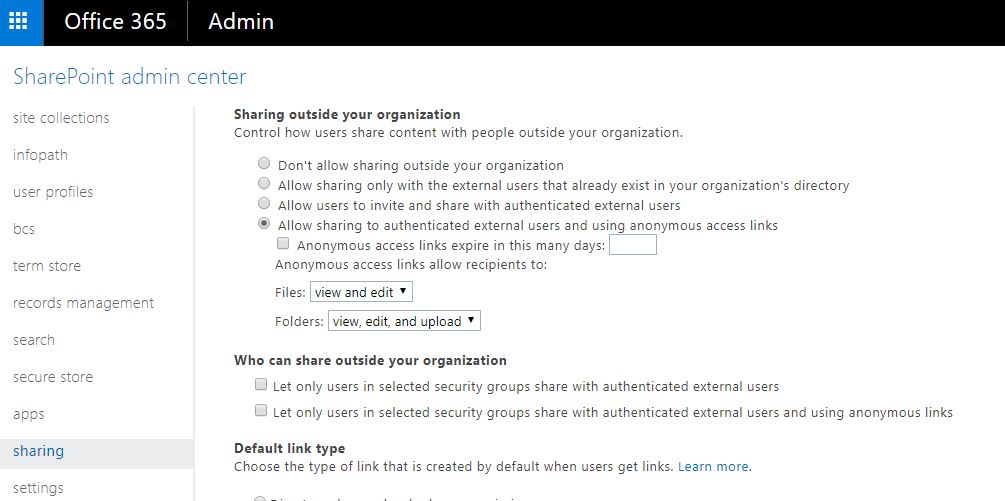Click the expiration days input field
Screen dimensions: 1005x501
pos(632,245)
